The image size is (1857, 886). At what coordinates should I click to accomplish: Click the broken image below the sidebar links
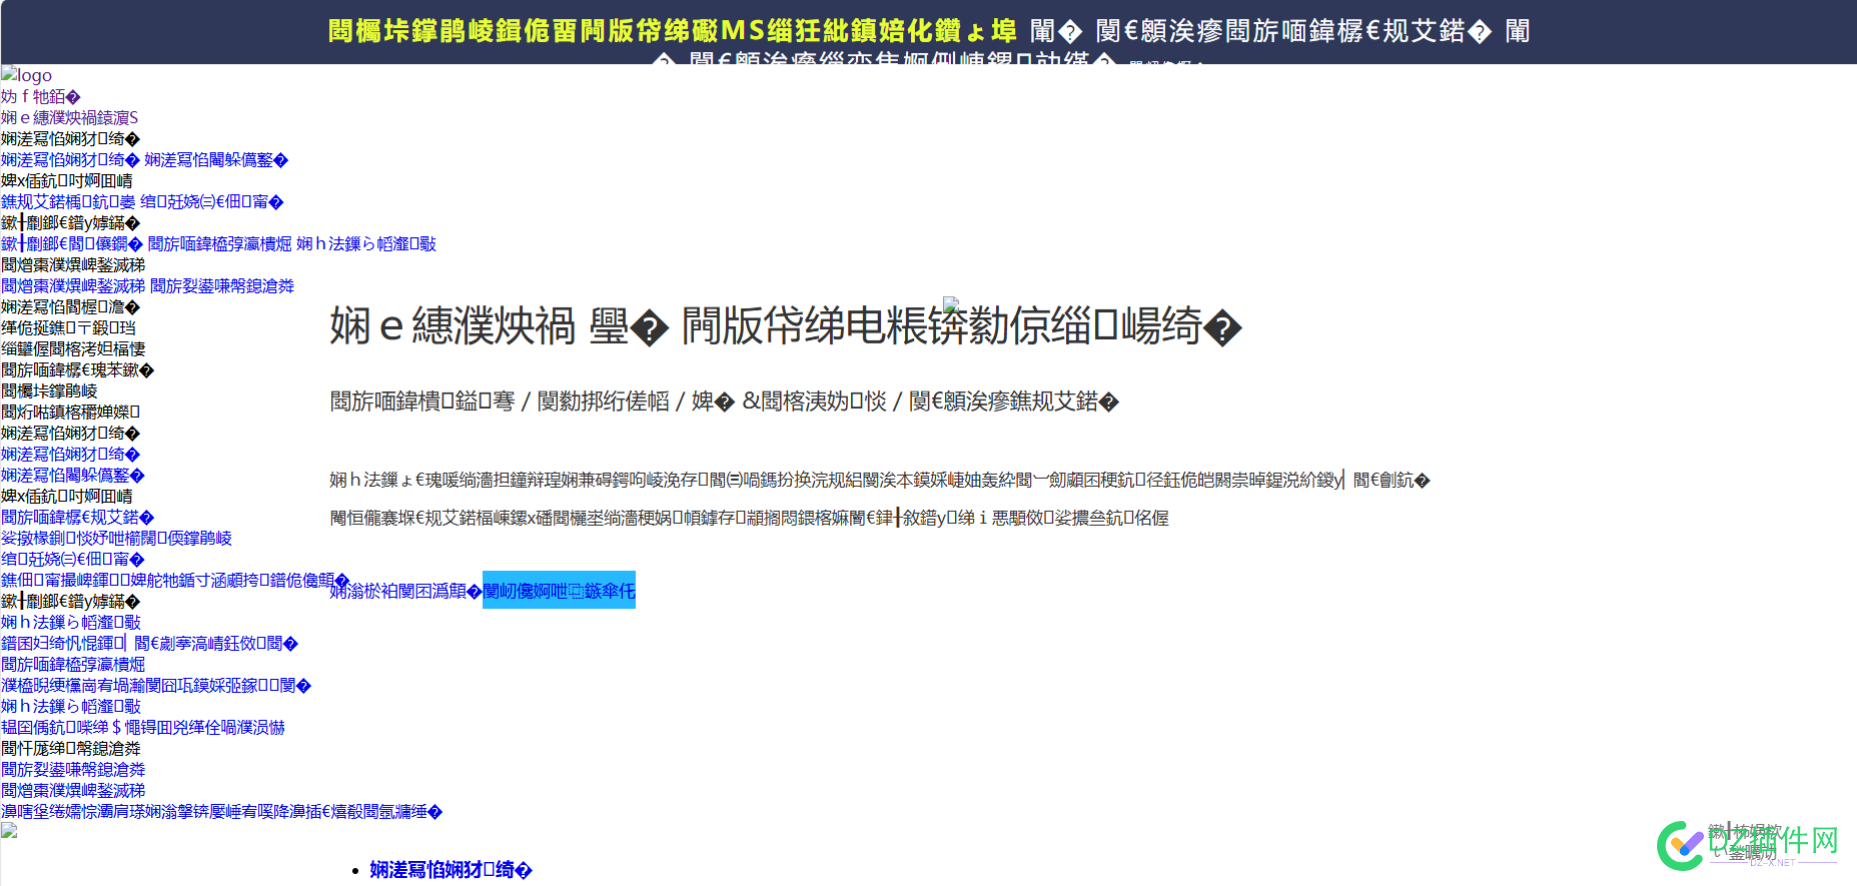pos(9,831)
